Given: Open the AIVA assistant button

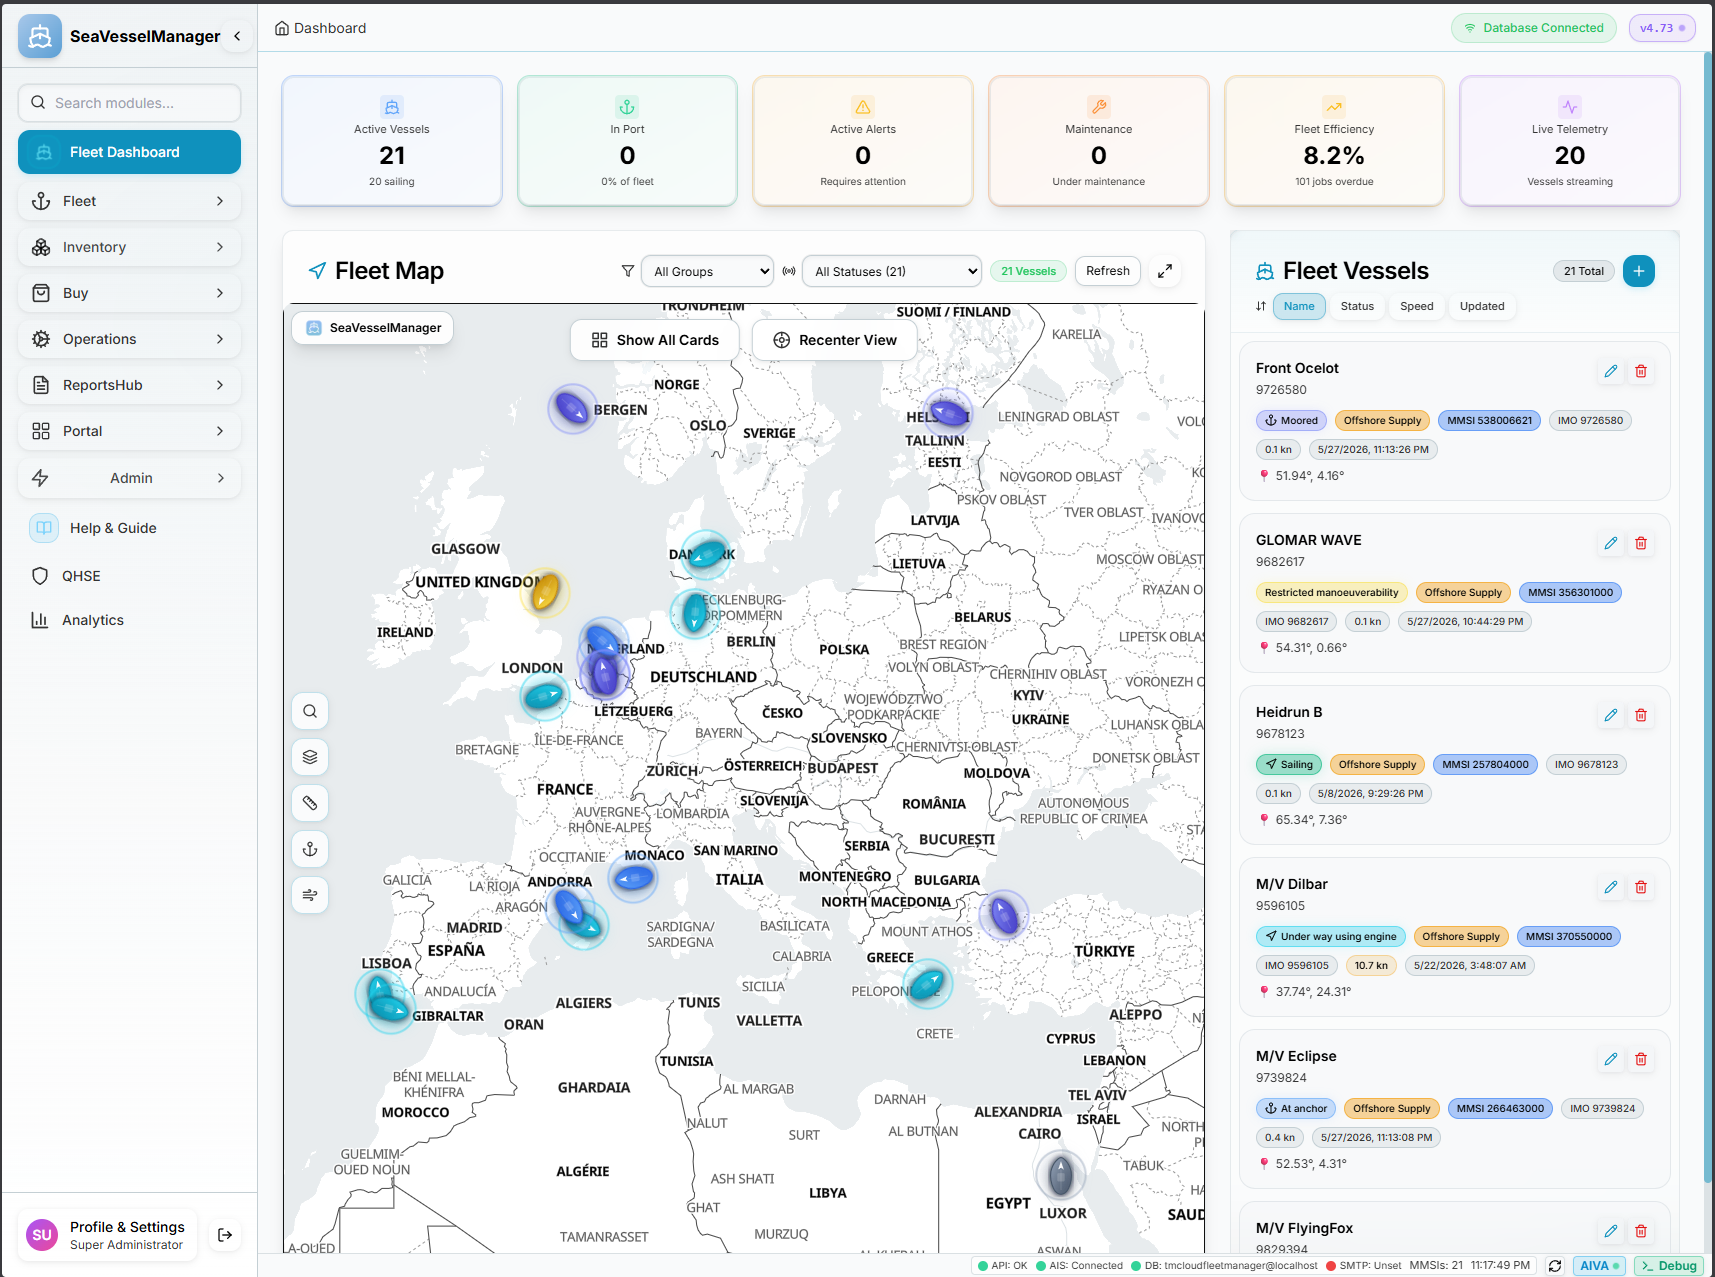Looking at the screenshot, I should point(1599,1266).
